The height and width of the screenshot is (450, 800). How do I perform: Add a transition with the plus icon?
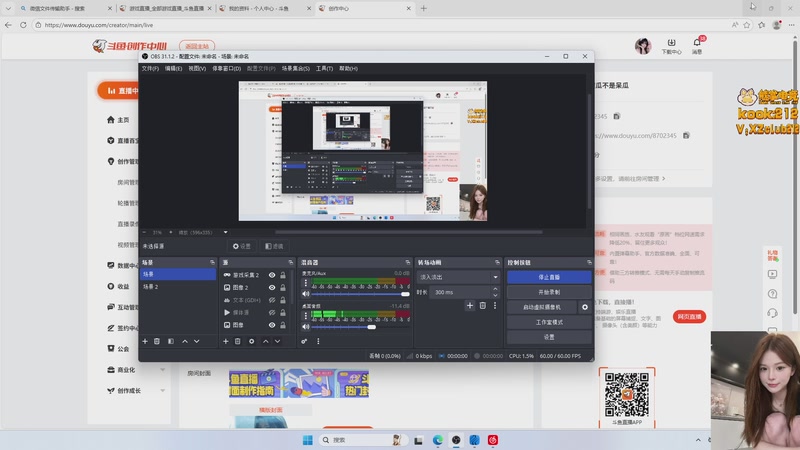pyautogui.click(x=470, y=306)
